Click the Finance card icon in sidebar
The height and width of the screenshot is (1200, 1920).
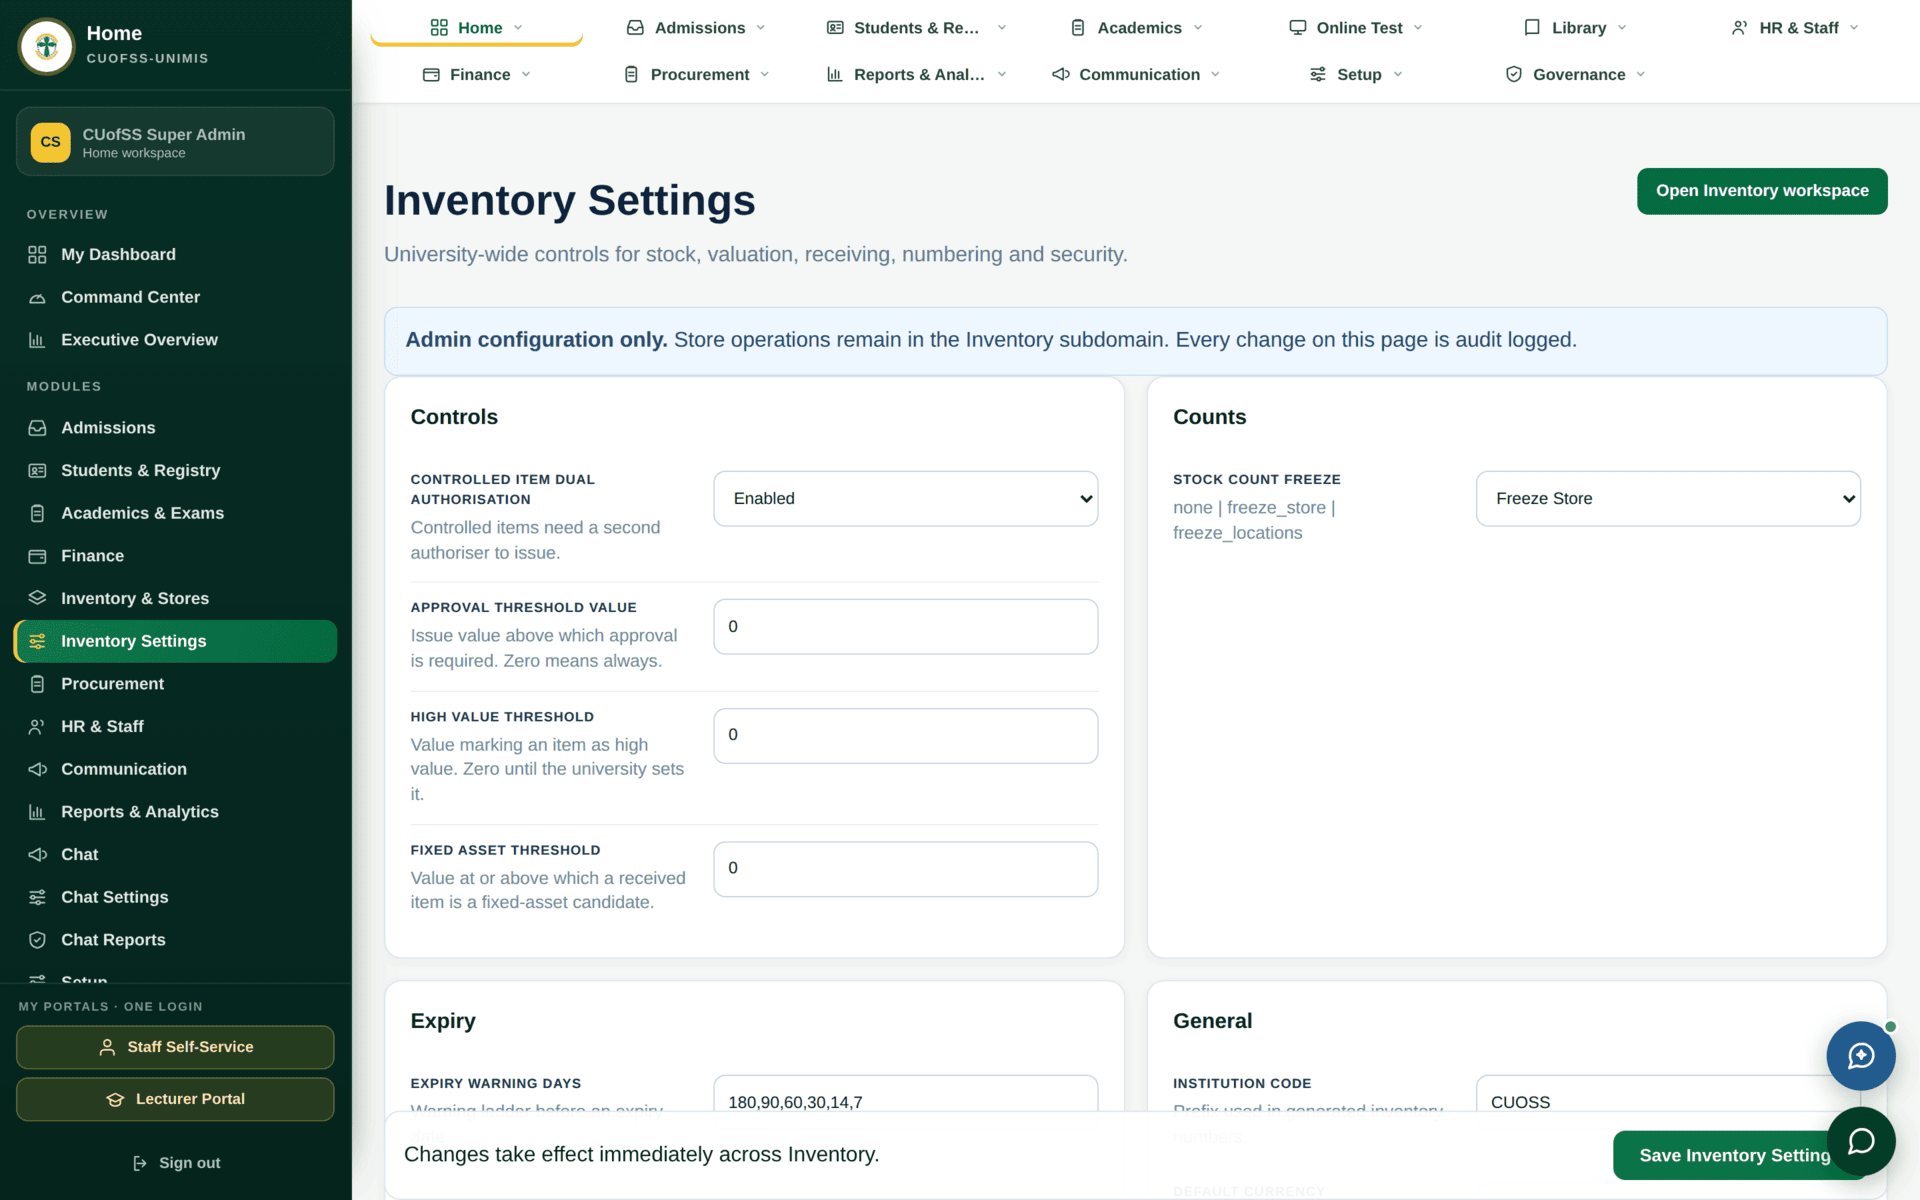[x=37, y=556]
